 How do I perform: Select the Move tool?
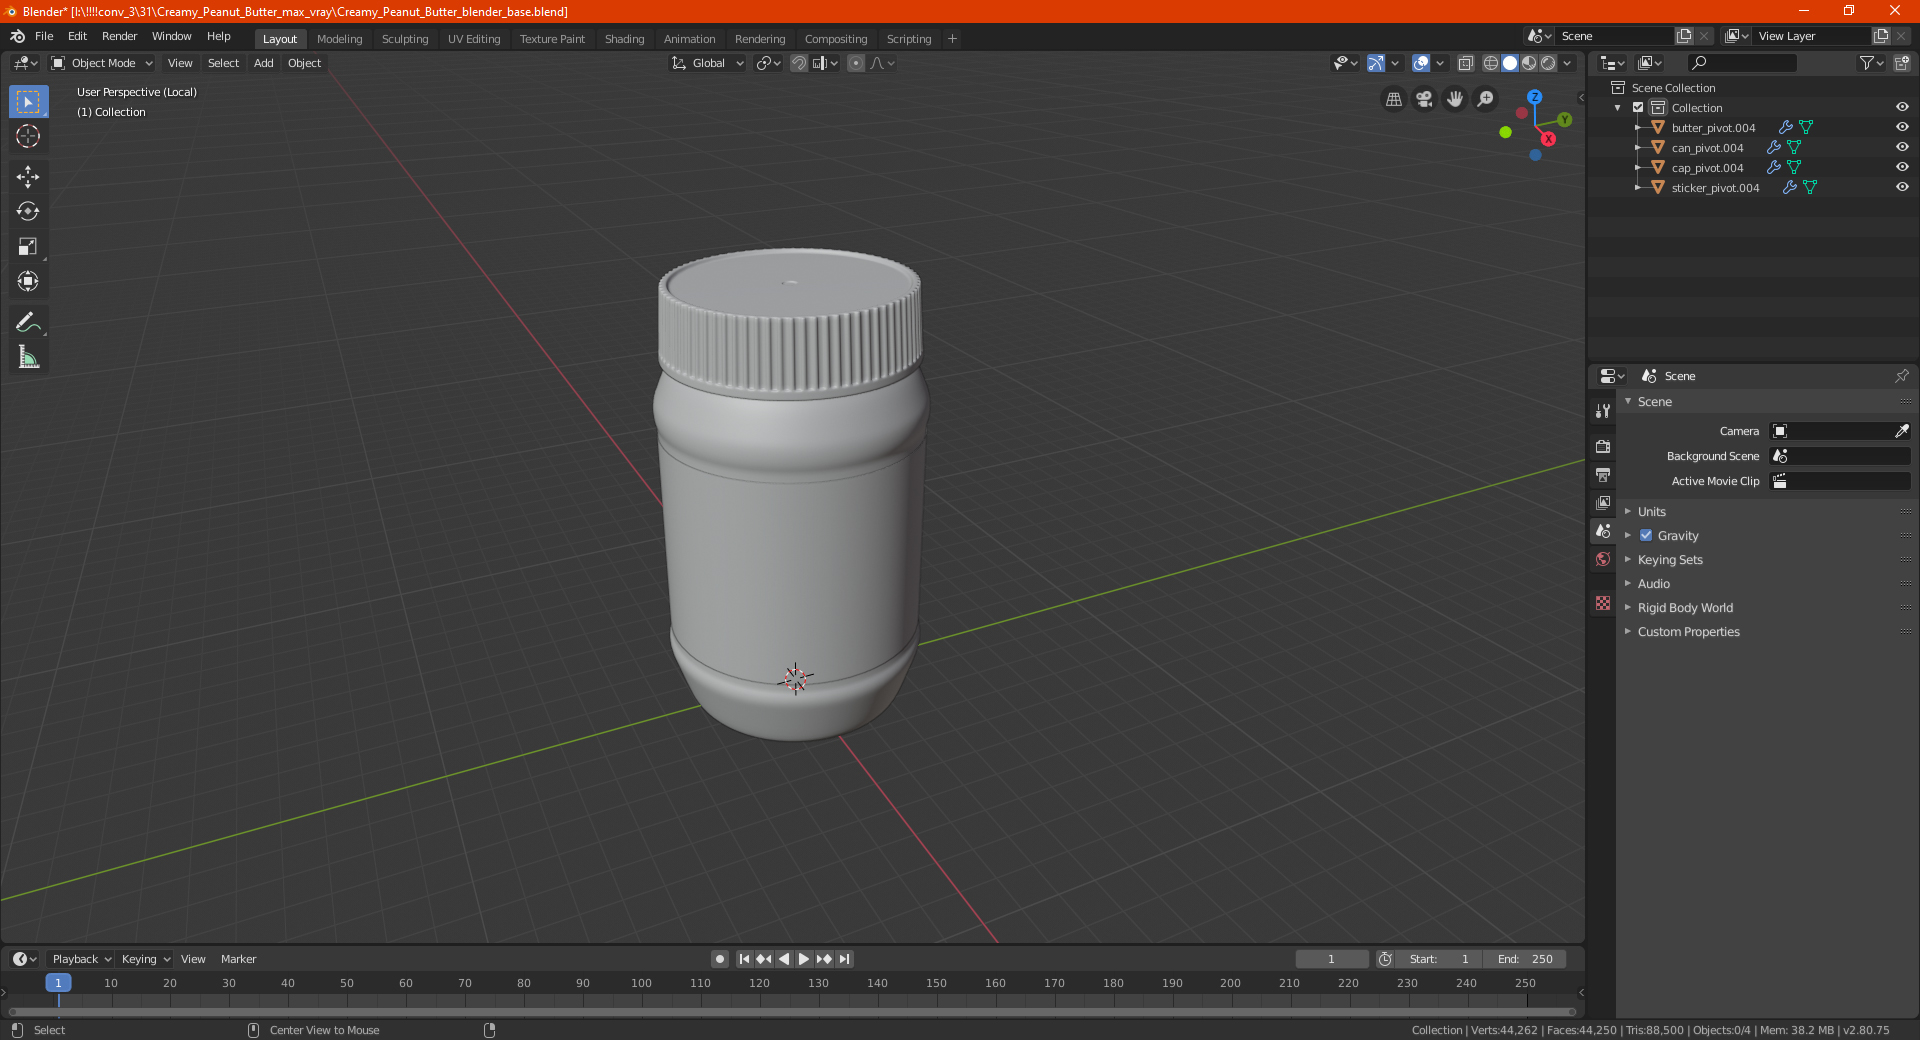28,177
